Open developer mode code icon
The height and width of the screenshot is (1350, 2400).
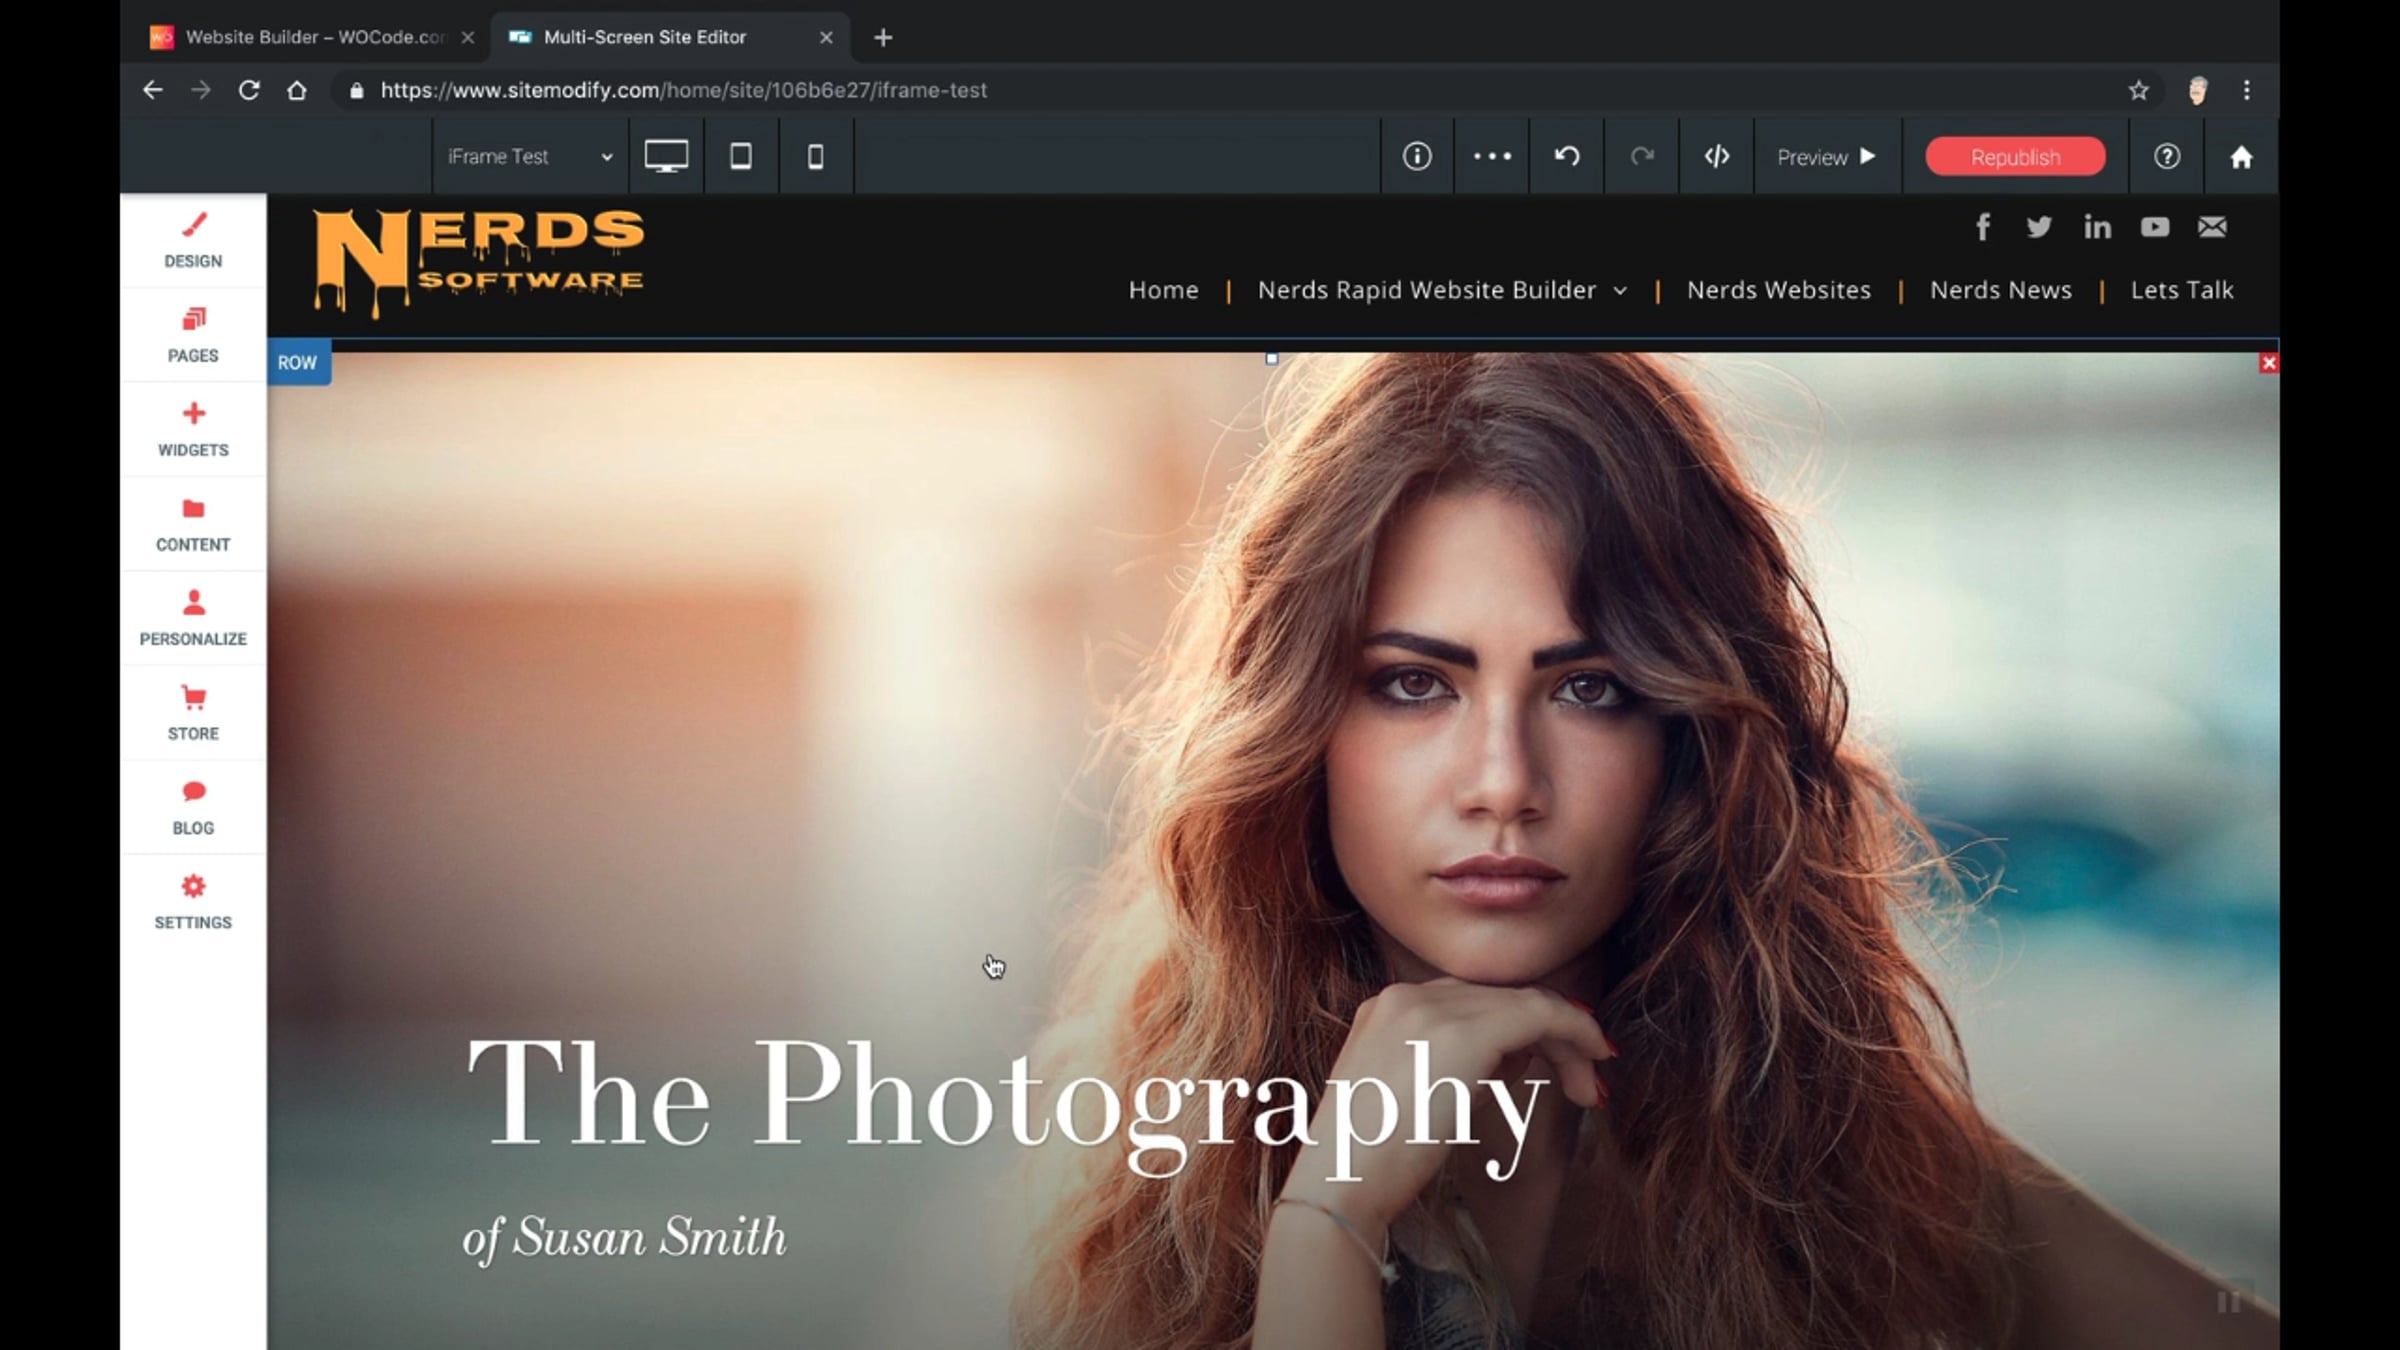[x=1716, y=156]
